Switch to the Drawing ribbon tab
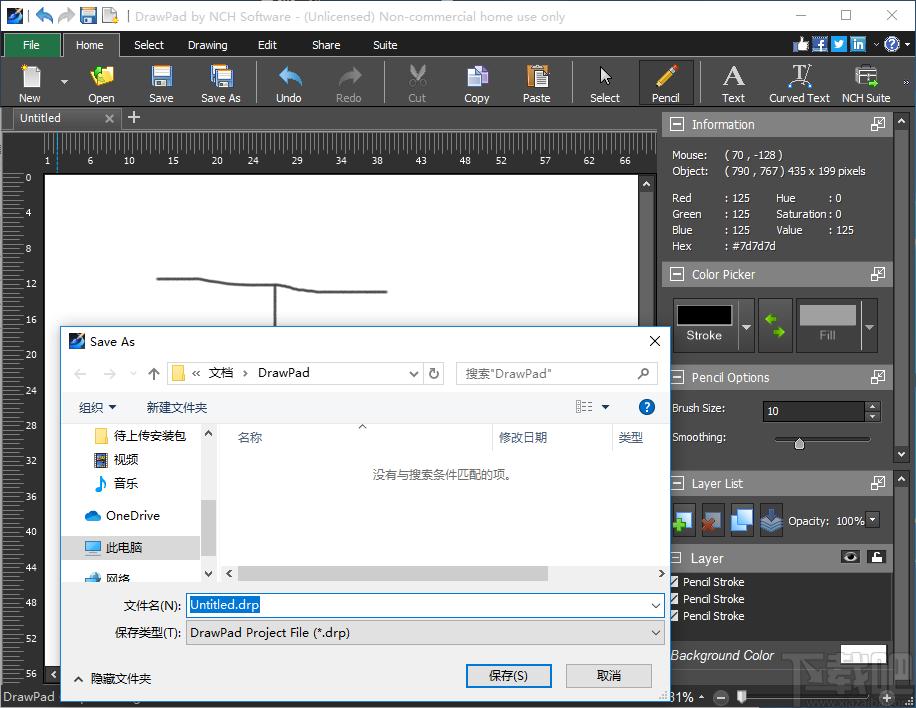This screenshot has width=916, height=708. click(x=207, y=45)
